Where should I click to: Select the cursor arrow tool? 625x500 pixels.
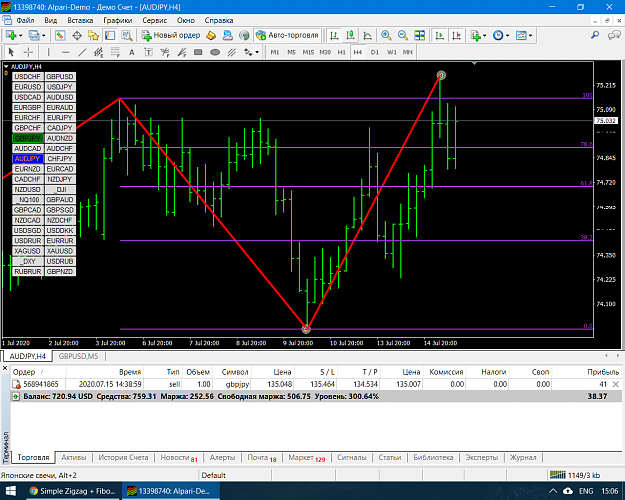pos(11,52)
